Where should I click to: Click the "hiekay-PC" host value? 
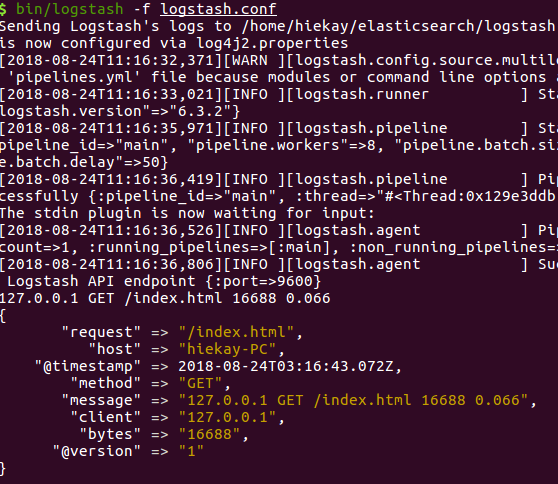tap(227, 349)
